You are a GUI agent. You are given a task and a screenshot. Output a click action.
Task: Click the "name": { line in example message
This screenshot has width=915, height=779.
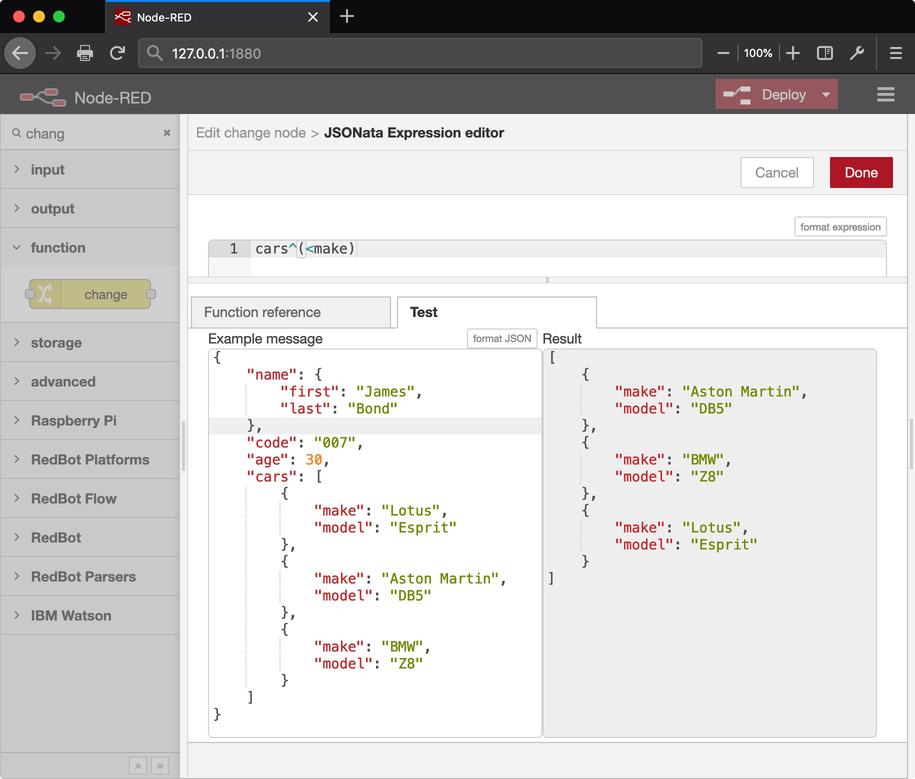(284, 375)
